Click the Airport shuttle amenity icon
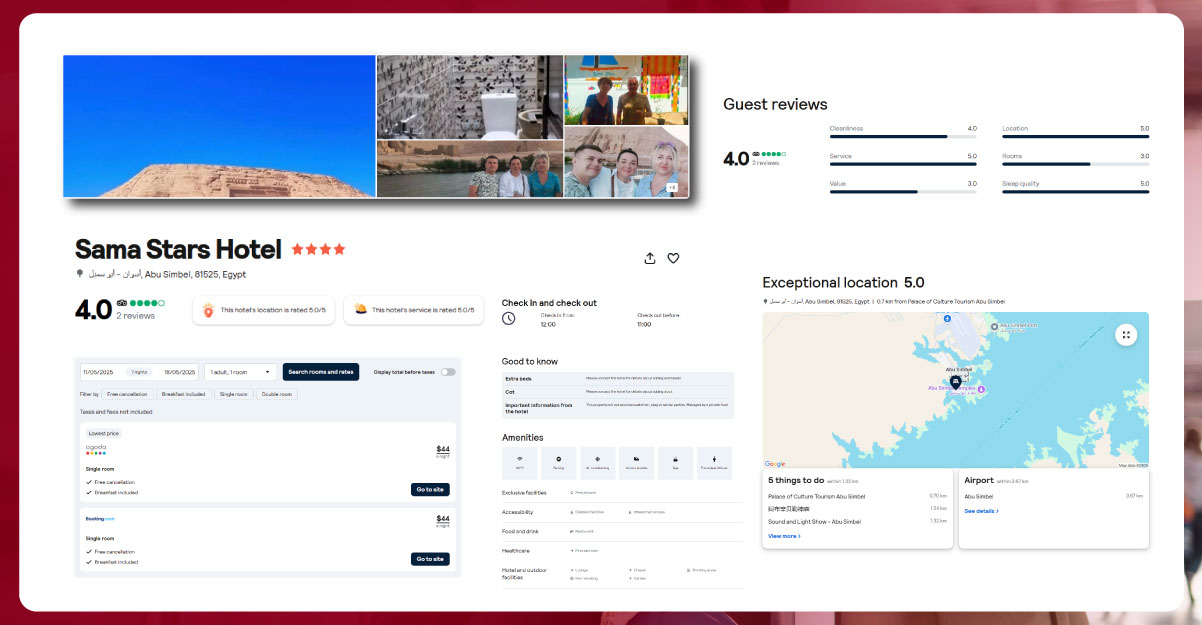 point(636,460)
